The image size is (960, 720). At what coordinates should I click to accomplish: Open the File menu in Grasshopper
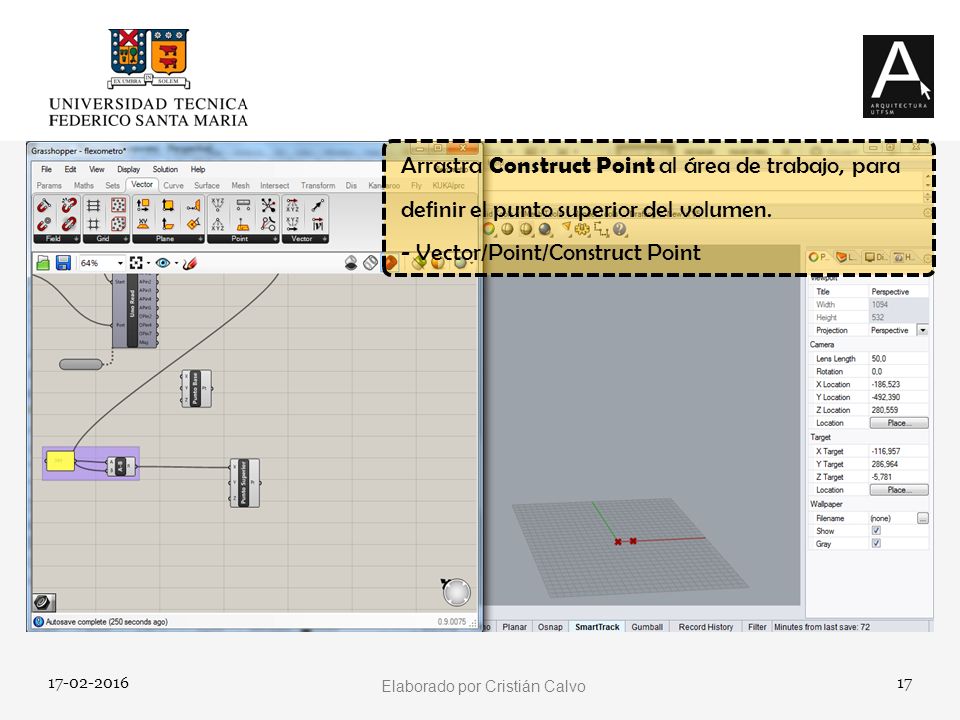pyautogui.click(x=47, y=170)
